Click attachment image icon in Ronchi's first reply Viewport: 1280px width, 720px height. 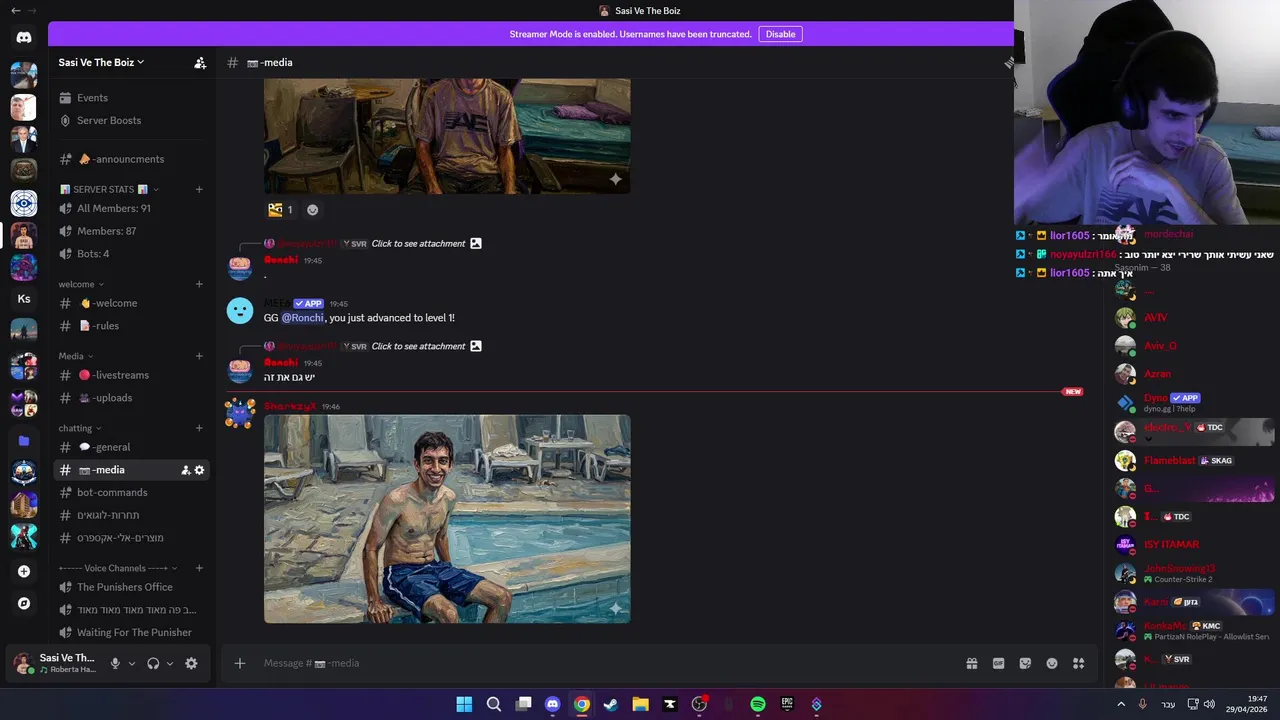(476, 243)
